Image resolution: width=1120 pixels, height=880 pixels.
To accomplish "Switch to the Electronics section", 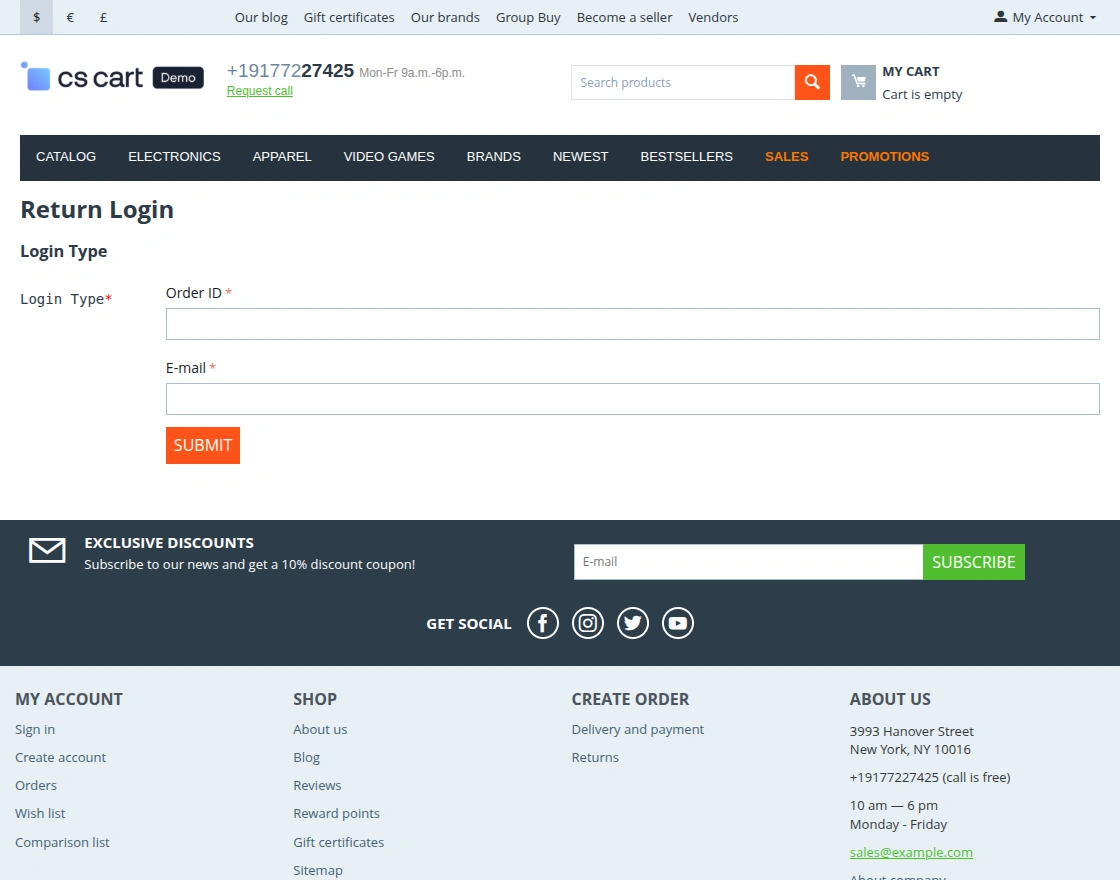I will coord(174,156).
